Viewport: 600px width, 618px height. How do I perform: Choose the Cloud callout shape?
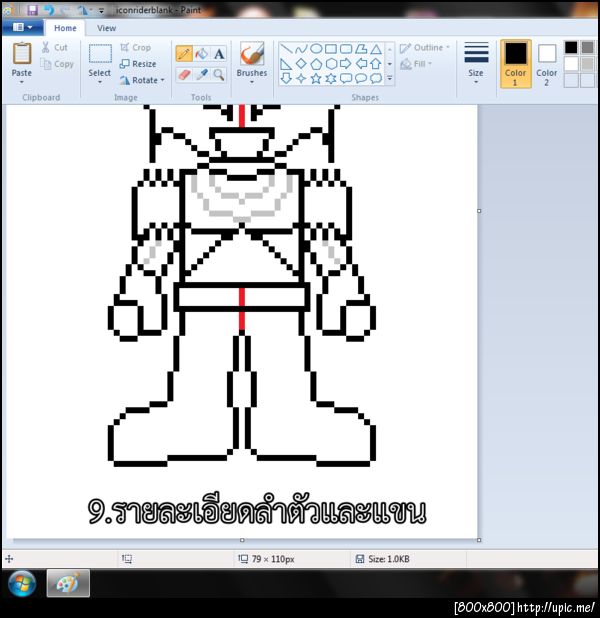[376, 78]
